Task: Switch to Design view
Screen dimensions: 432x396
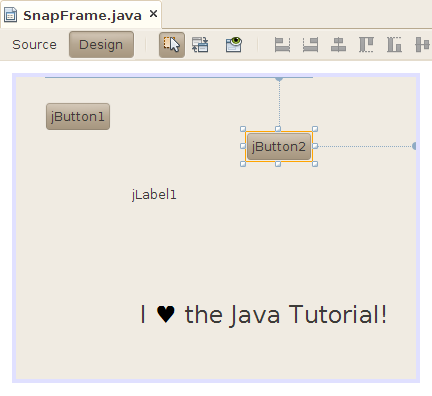Action: pyautogui.click(x=101, y=45)
